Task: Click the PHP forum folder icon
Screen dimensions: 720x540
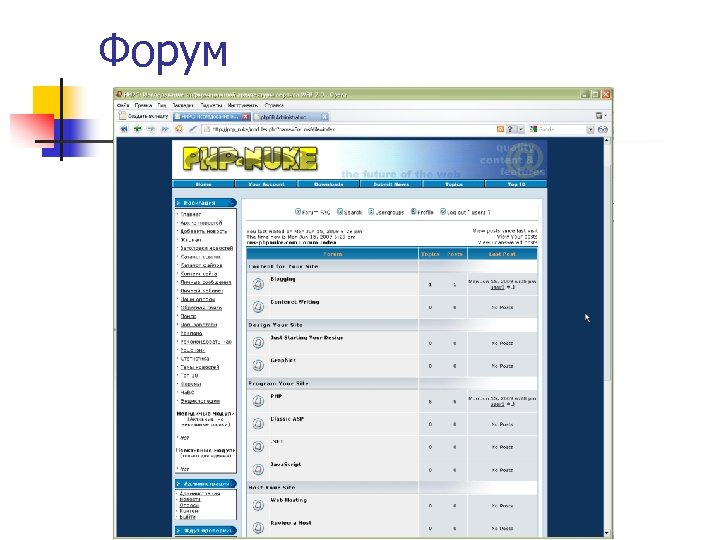Action: click(x=258, y=401)
